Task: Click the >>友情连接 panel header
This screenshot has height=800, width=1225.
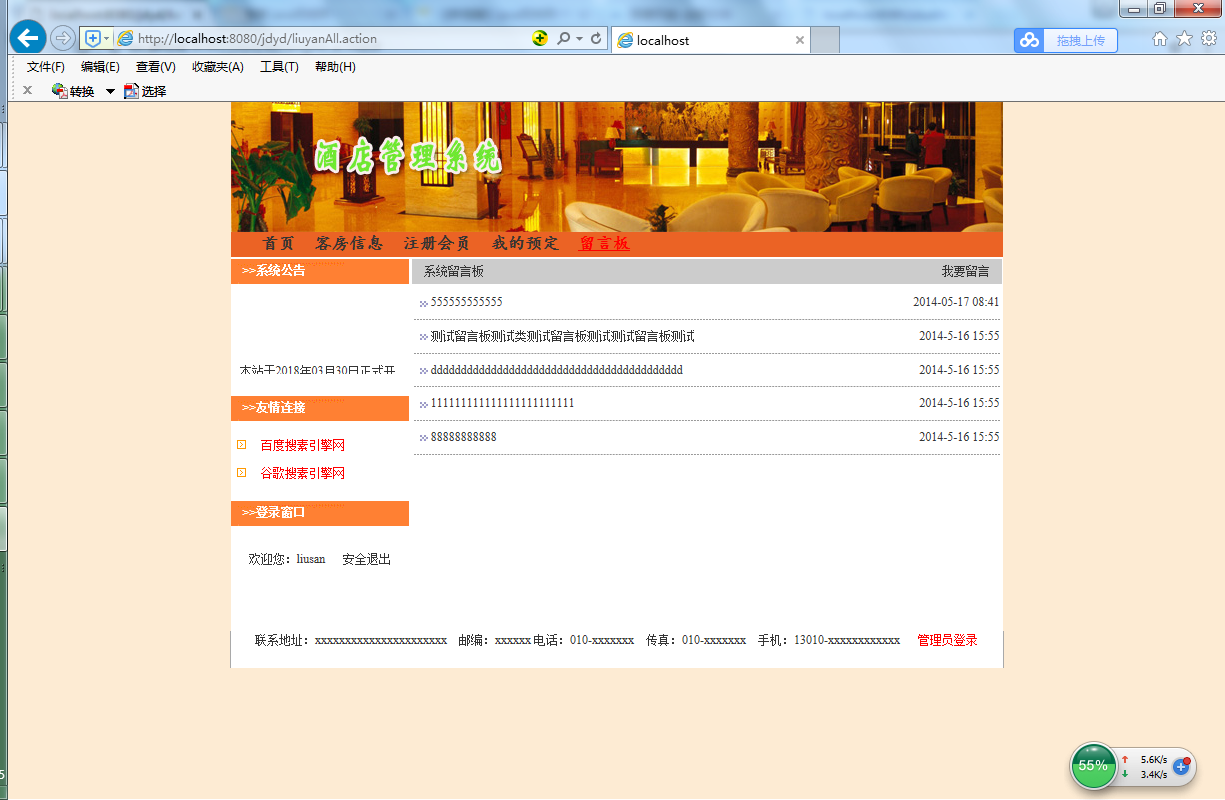Action: [x=320, y=408]
